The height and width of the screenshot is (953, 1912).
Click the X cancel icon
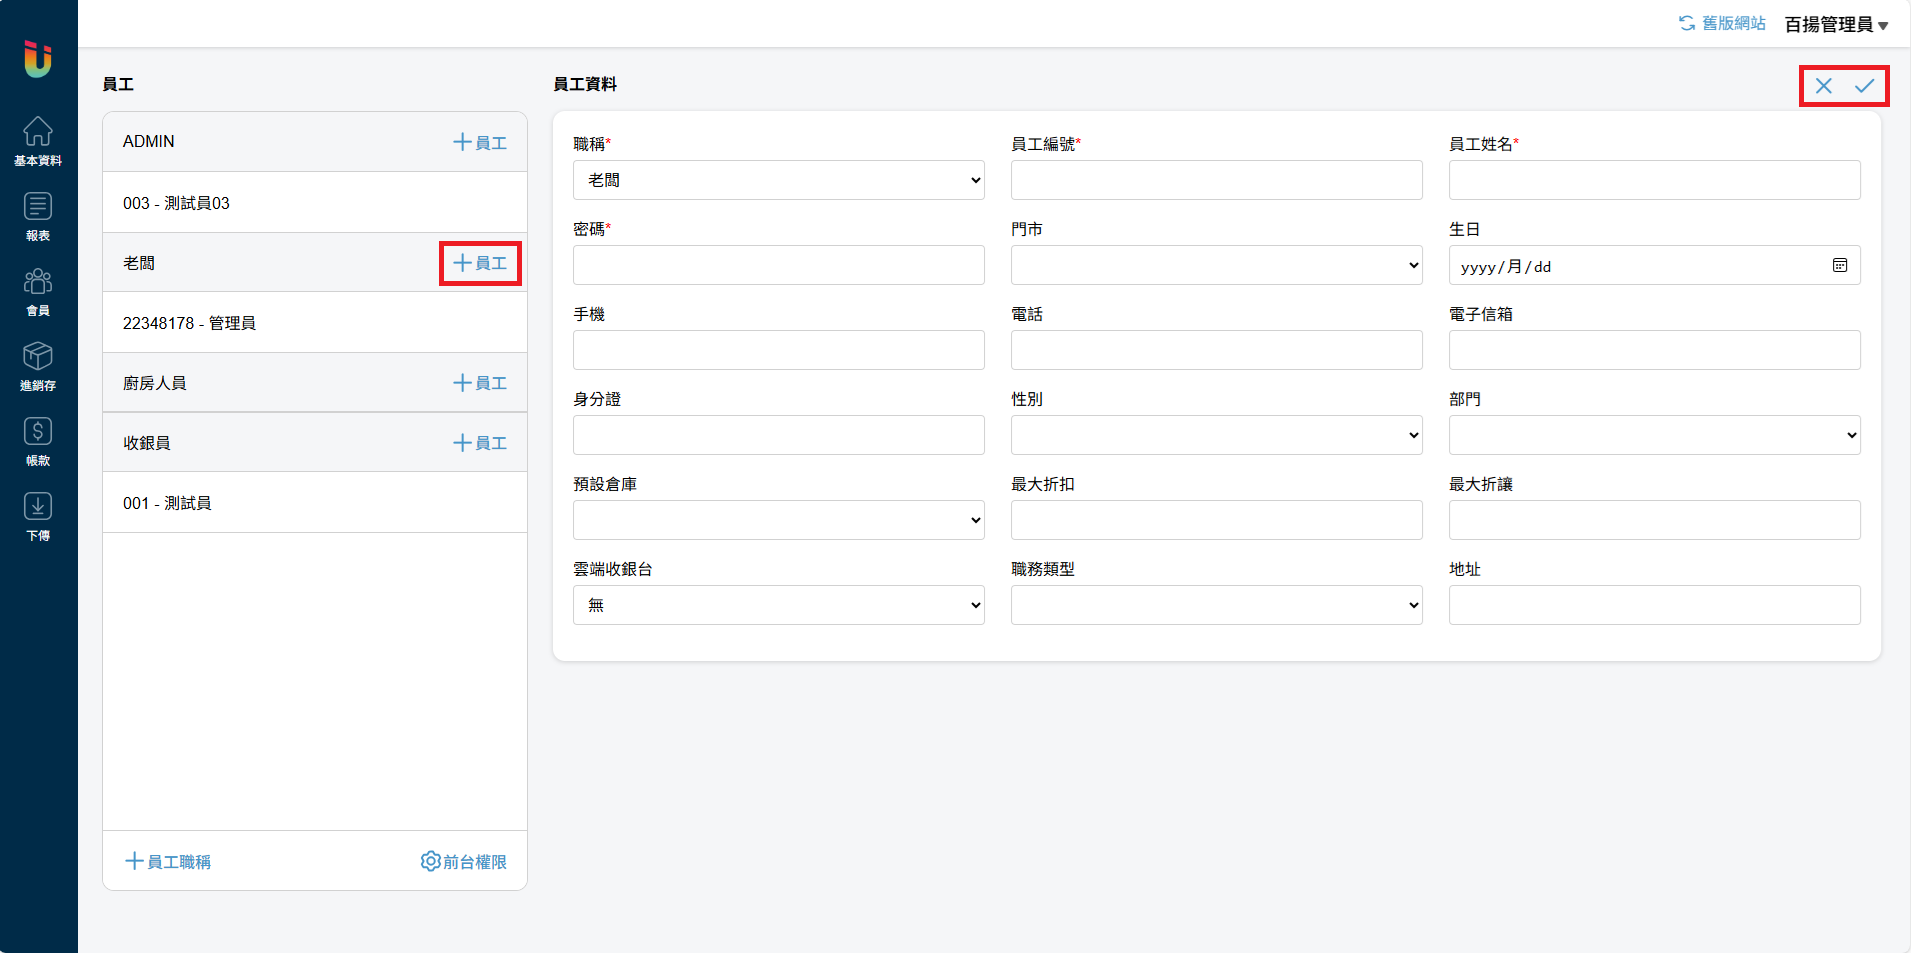(1824, 86)
